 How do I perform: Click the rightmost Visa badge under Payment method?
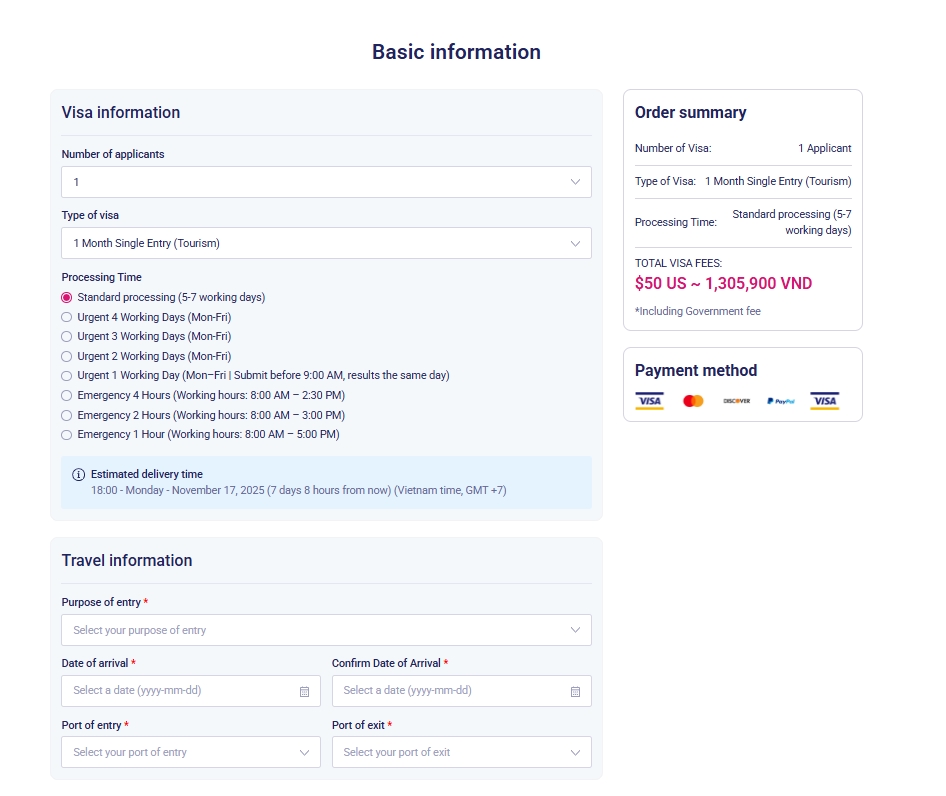(x=824, y=399)
